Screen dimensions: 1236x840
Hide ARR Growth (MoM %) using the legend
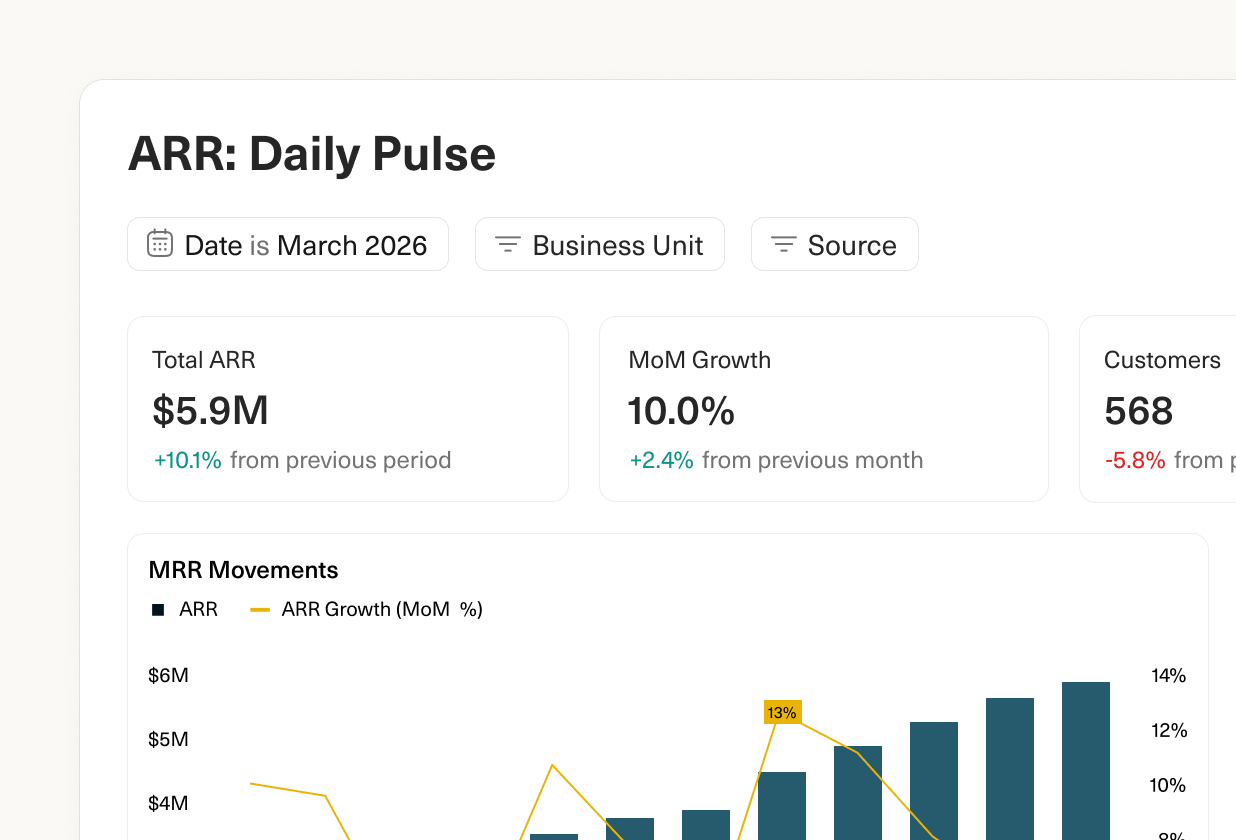tap(382, 609)
